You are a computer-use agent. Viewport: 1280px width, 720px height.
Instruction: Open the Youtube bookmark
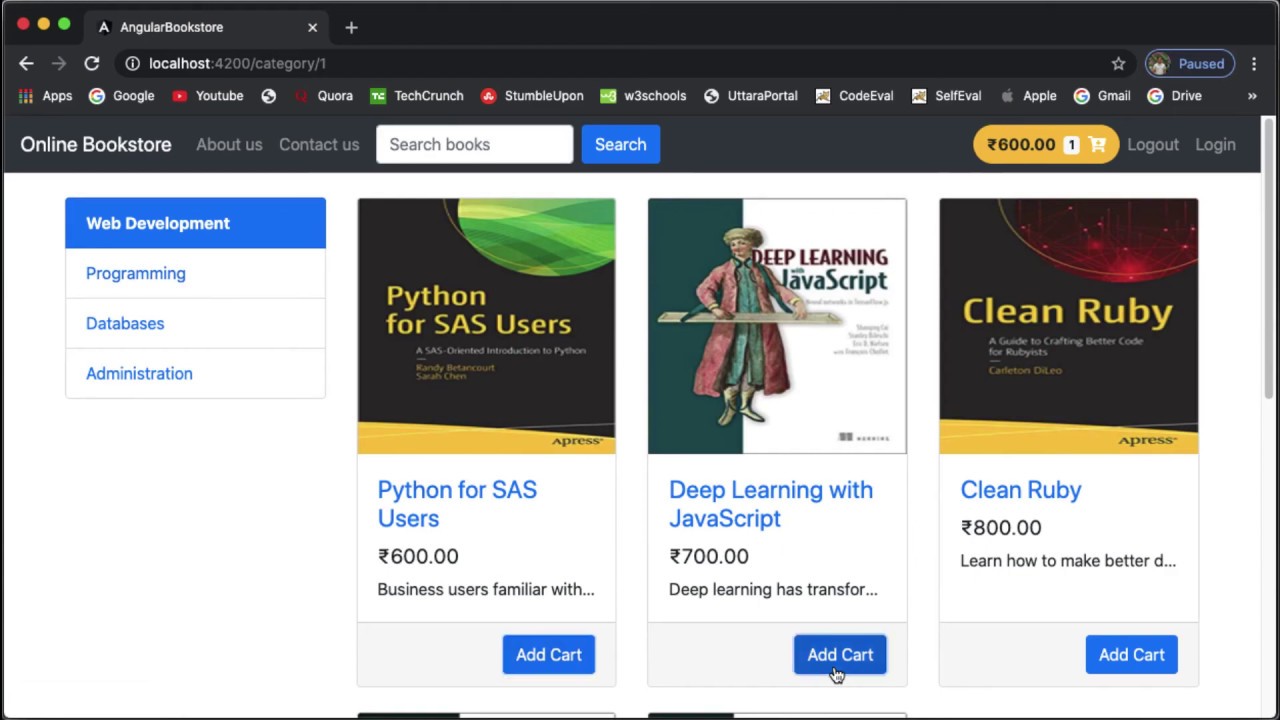coord(208,96)
